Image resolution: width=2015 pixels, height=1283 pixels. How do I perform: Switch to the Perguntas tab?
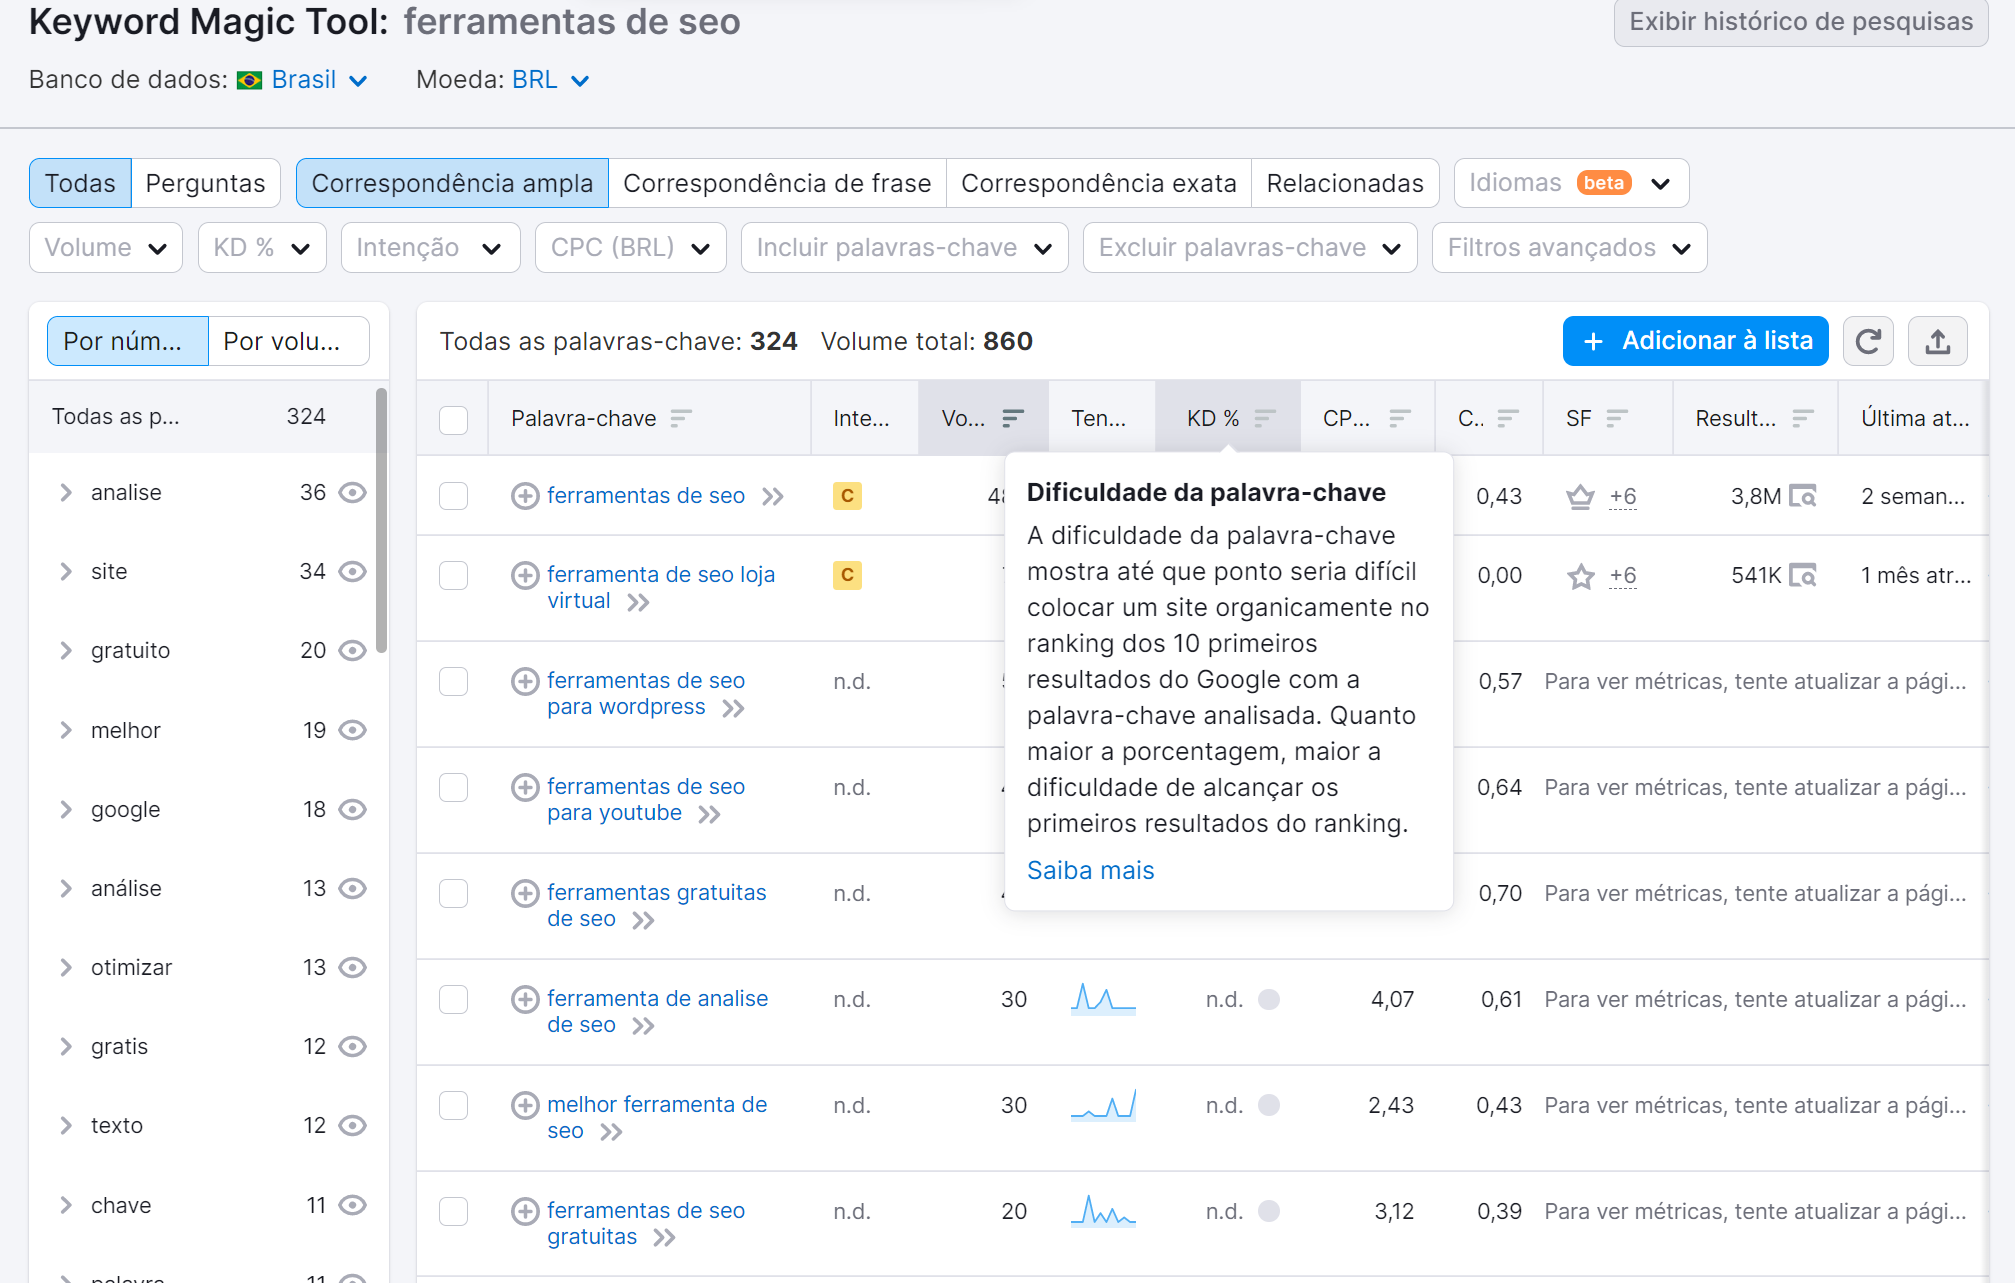(x=205, y=183)
